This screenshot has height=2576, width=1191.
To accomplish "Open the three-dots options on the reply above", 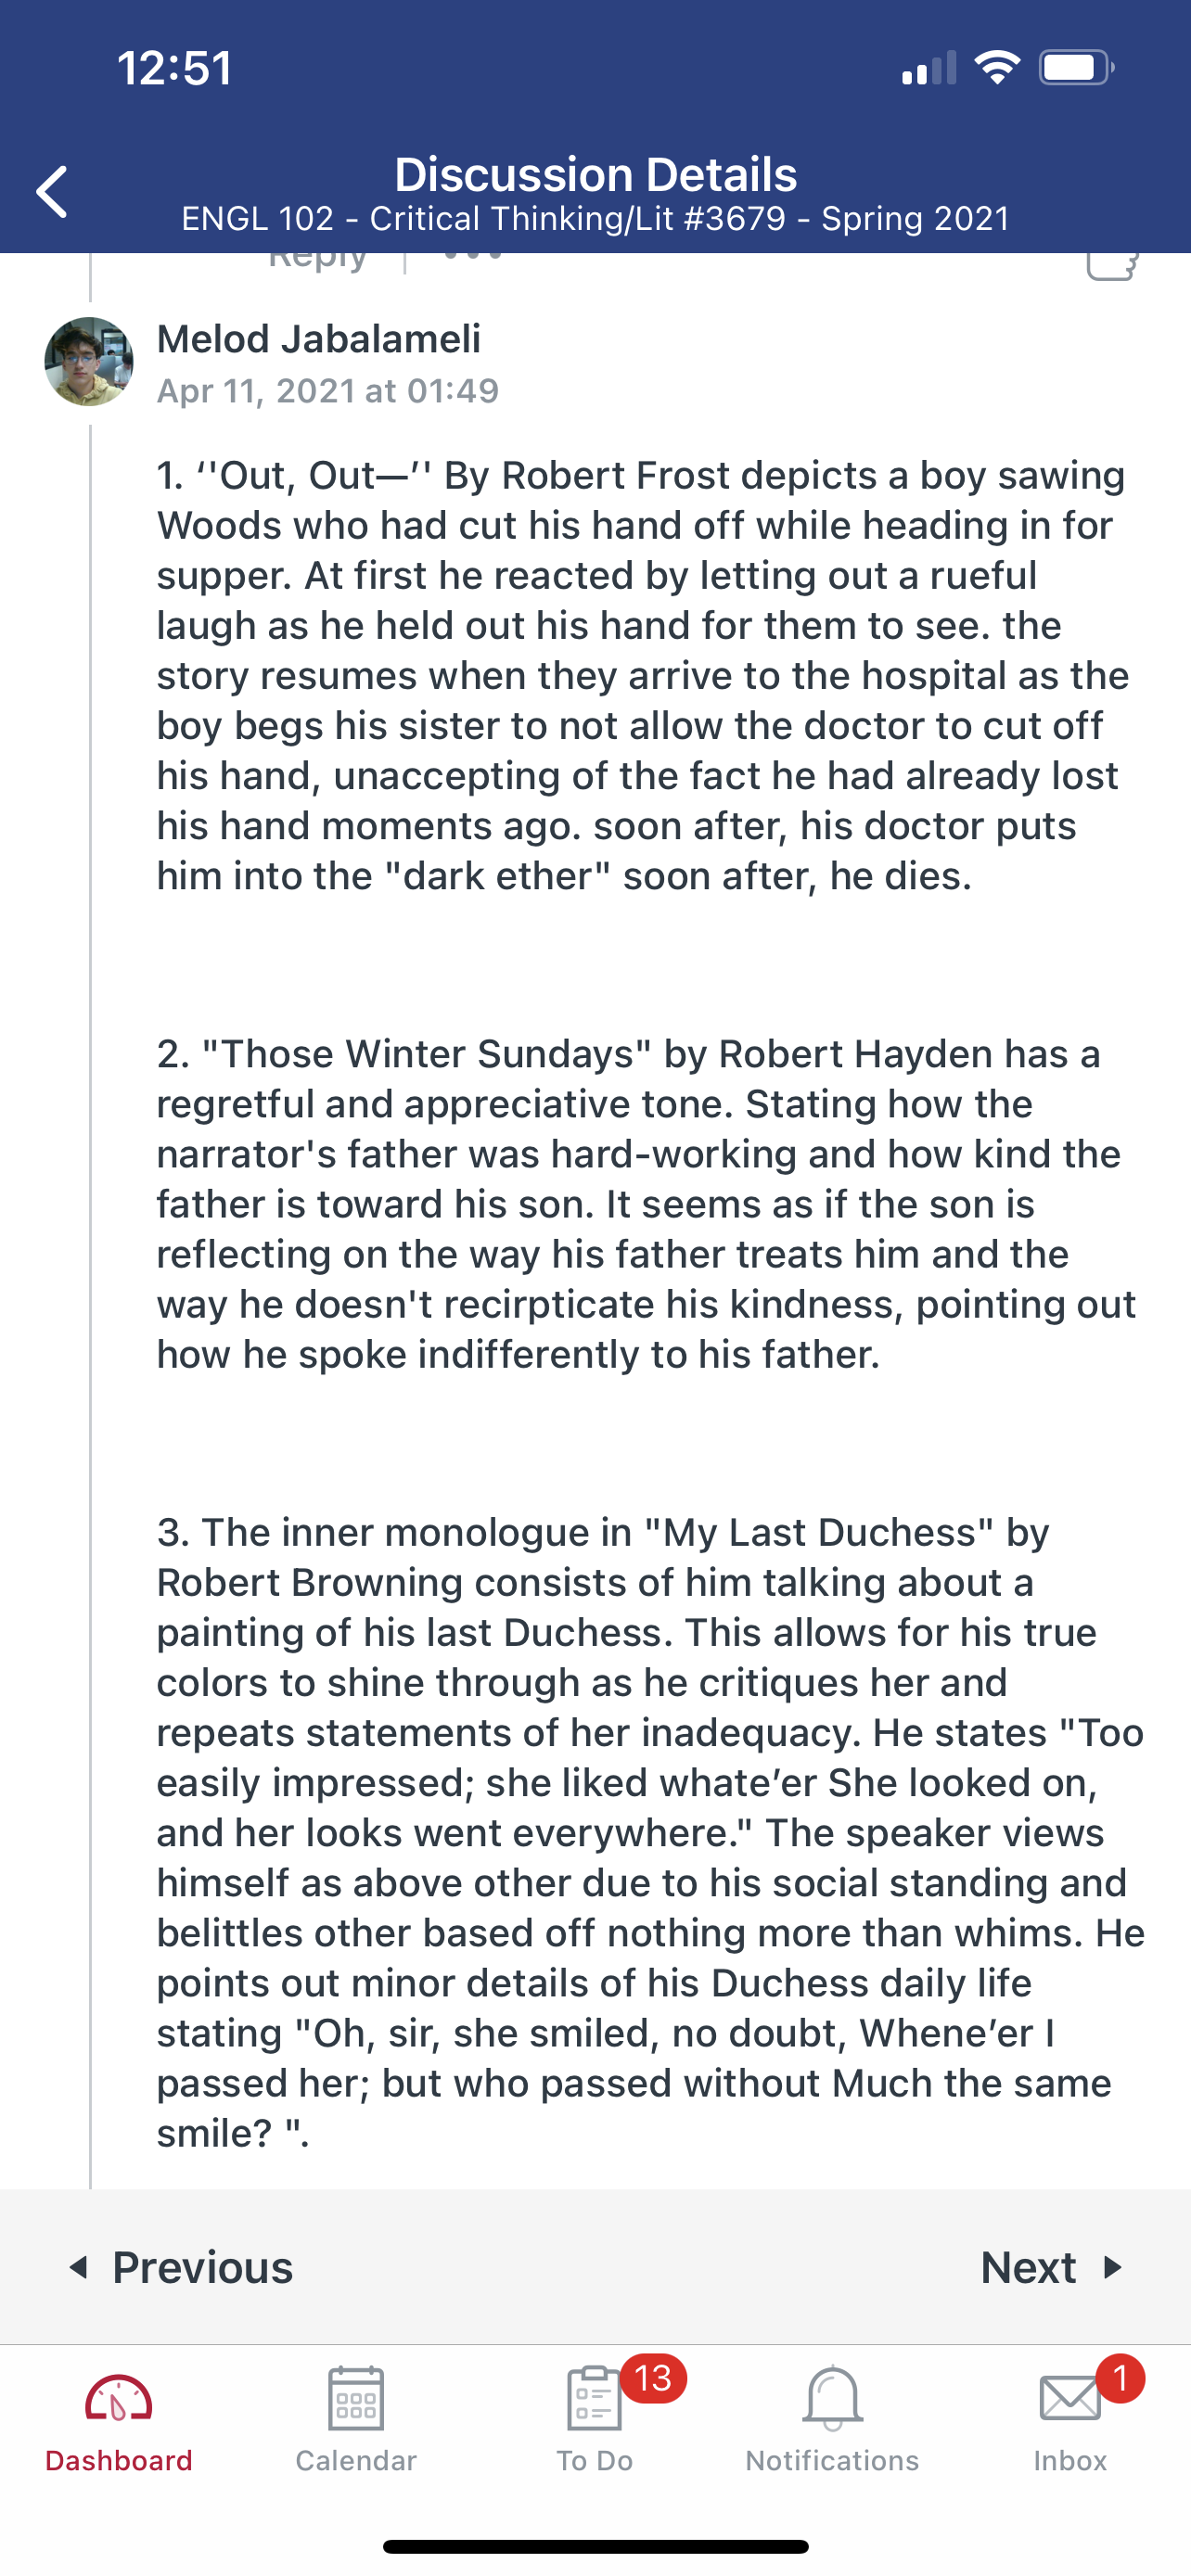I will (x=472, y=257).
